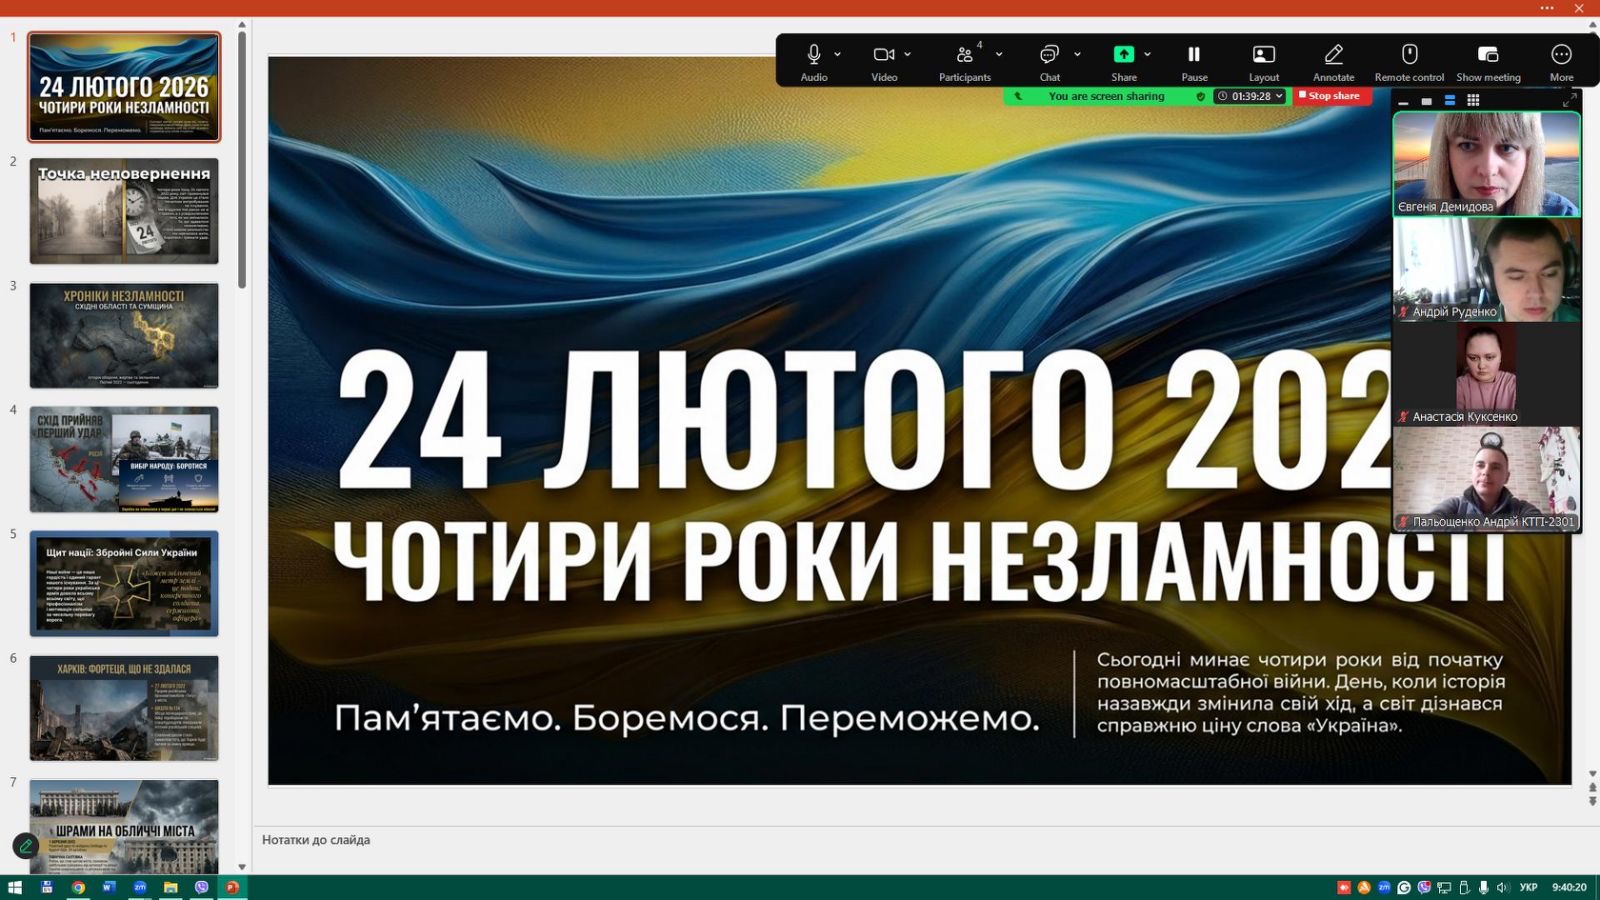Open the More options ellipsis icon
Viewport: 1600px width, 900px height.
(1561, 55)
